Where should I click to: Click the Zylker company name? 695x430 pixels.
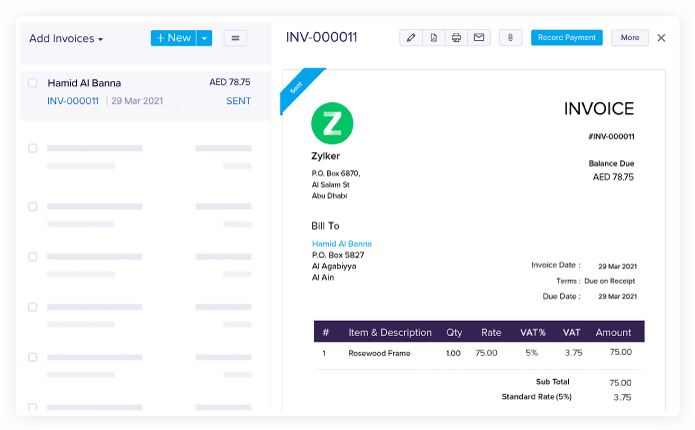pos(325,156)
